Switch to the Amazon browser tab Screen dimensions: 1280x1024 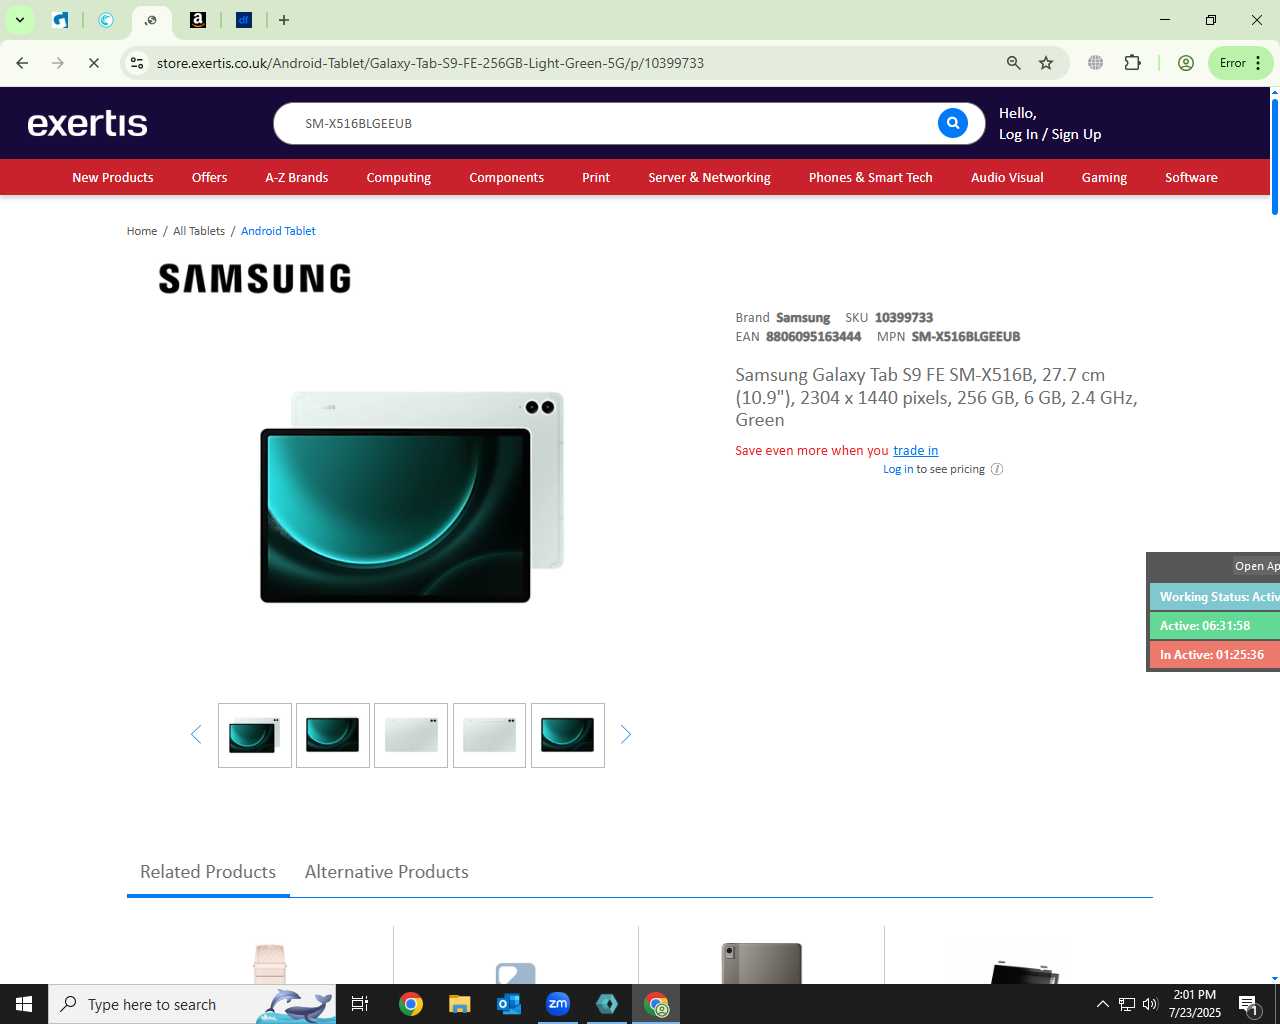198,20
